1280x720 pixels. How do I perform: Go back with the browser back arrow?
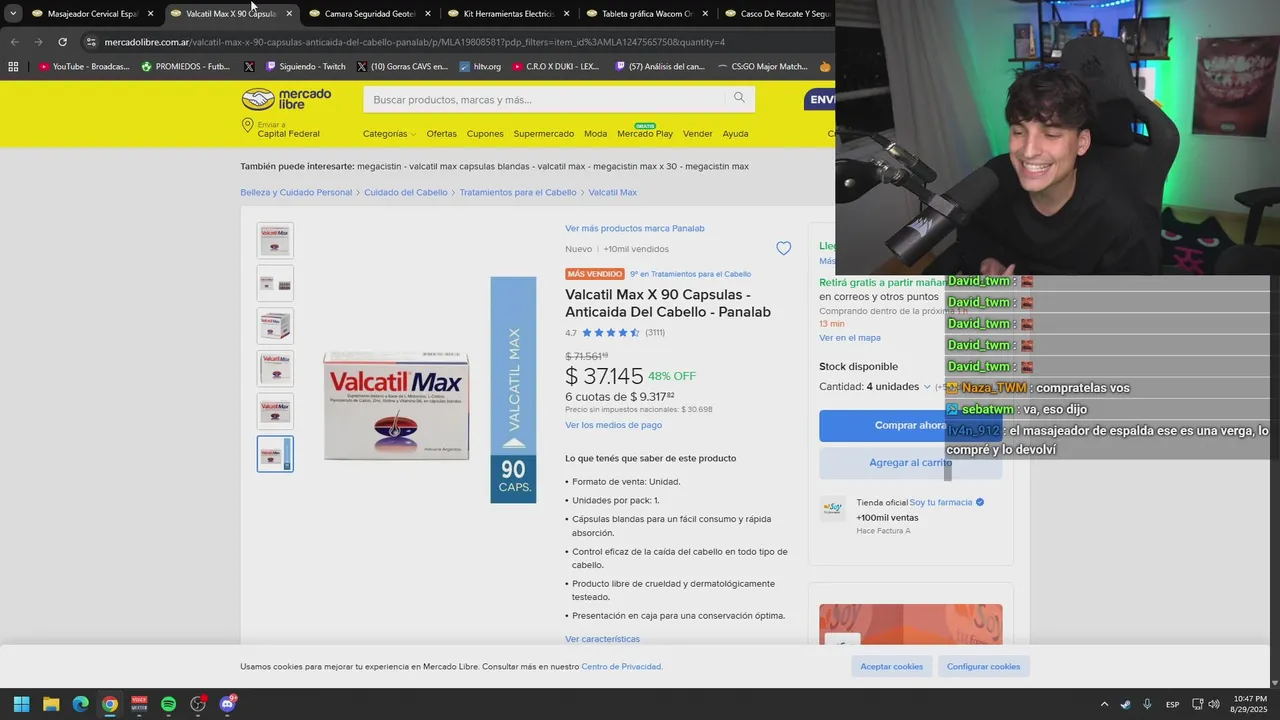(x=14, y=42)
